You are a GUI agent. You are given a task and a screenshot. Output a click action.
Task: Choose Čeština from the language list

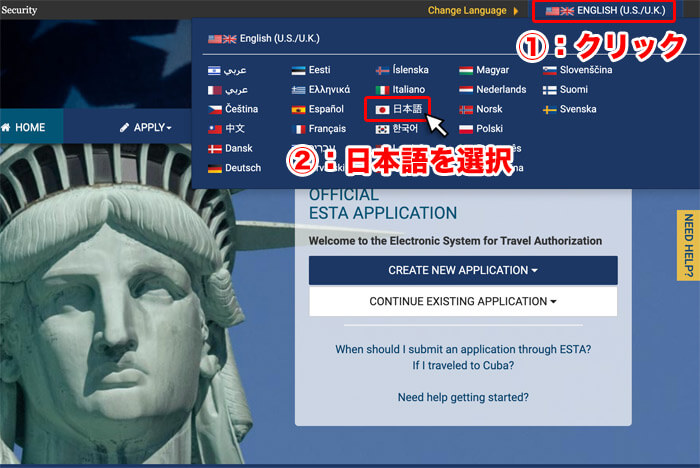coord(233,109)
